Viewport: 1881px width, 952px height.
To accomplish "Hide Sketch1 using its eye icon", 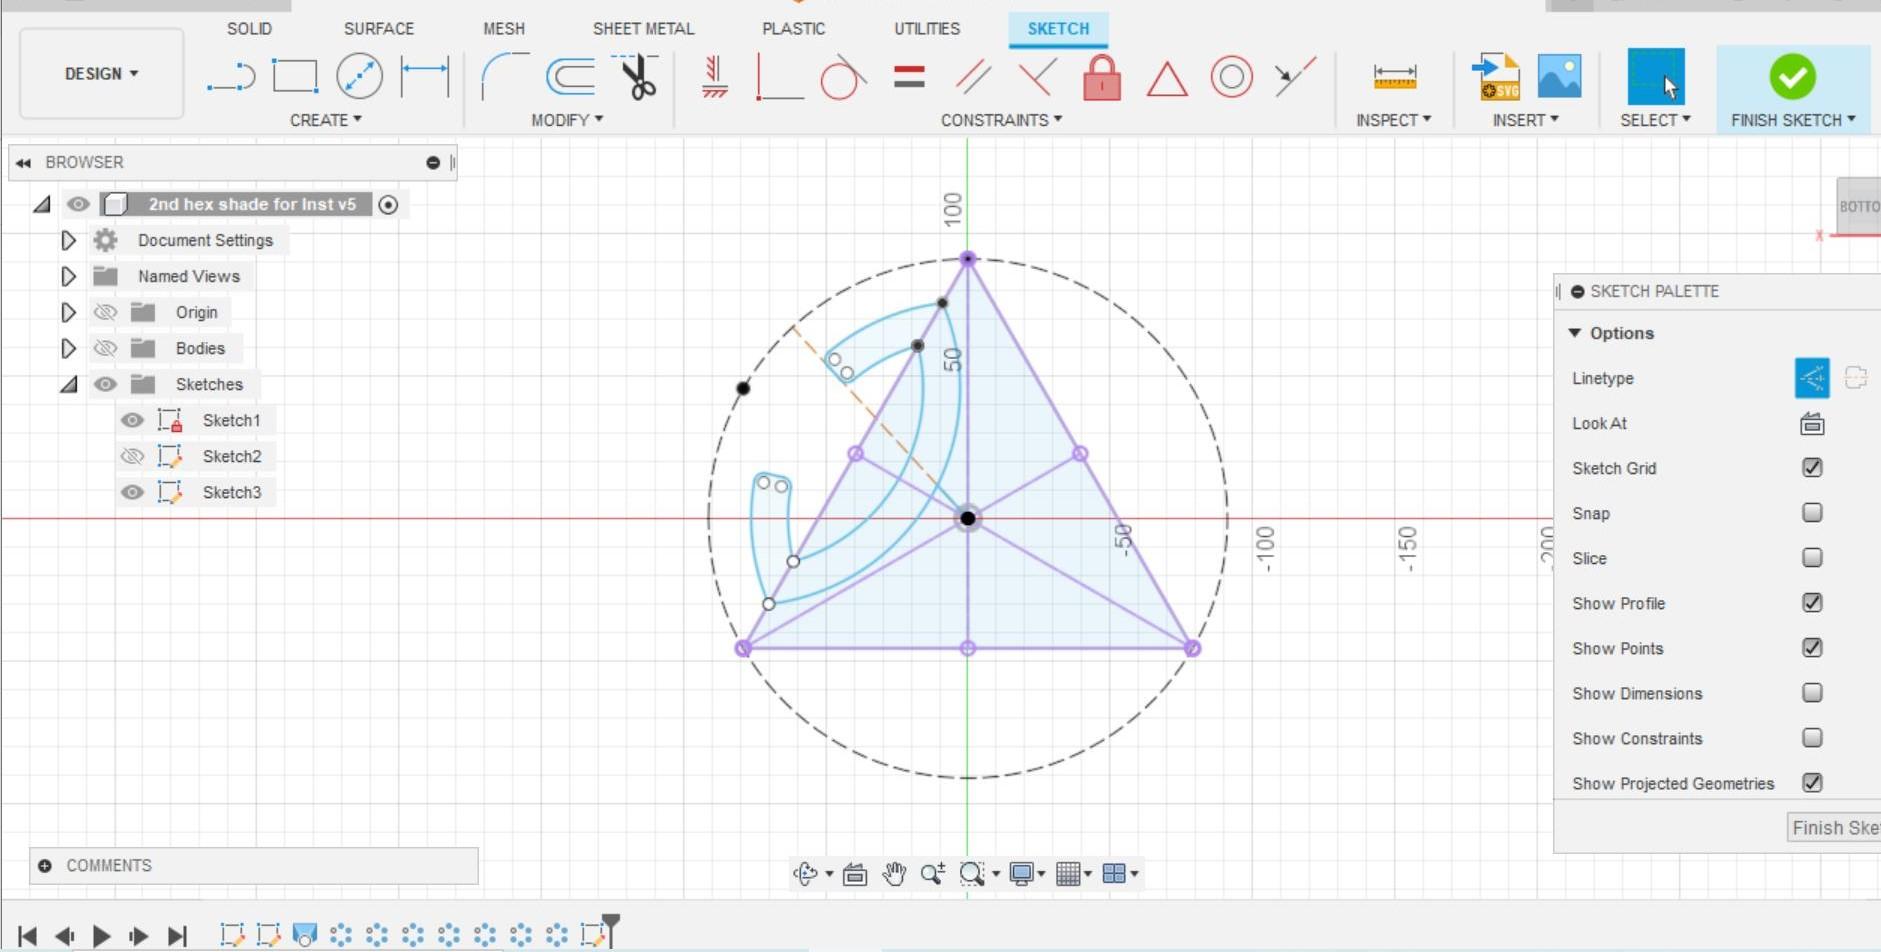I will pos(132,420).
